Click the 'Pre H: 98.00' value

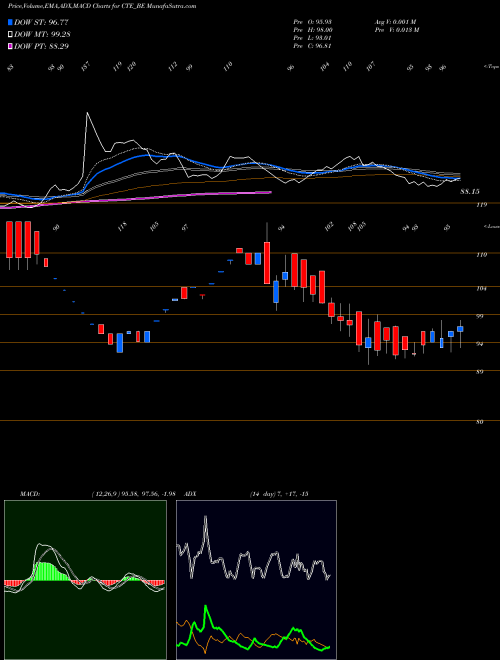(x=313, y=29)
